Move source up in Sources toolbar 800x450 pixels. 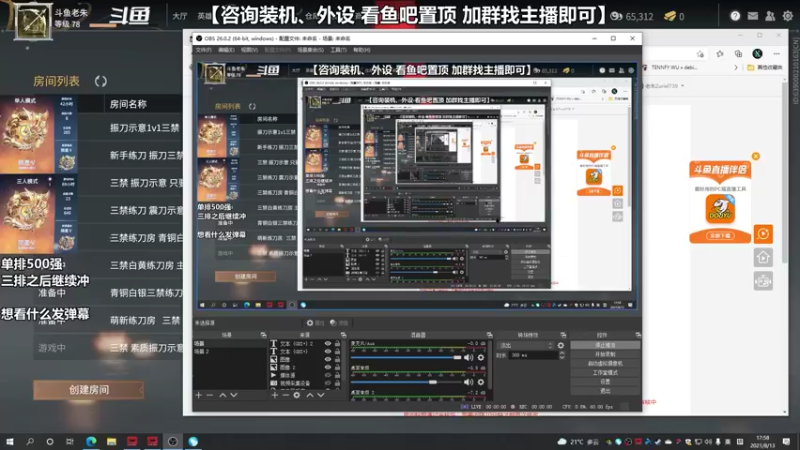click(x=310, y=395)
